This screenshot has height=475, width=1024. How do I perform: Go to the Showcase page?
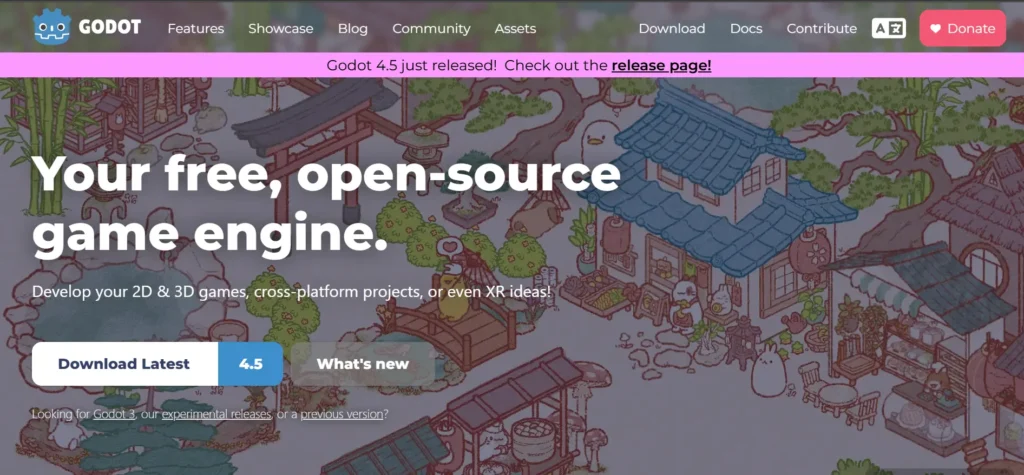point(281,29)
